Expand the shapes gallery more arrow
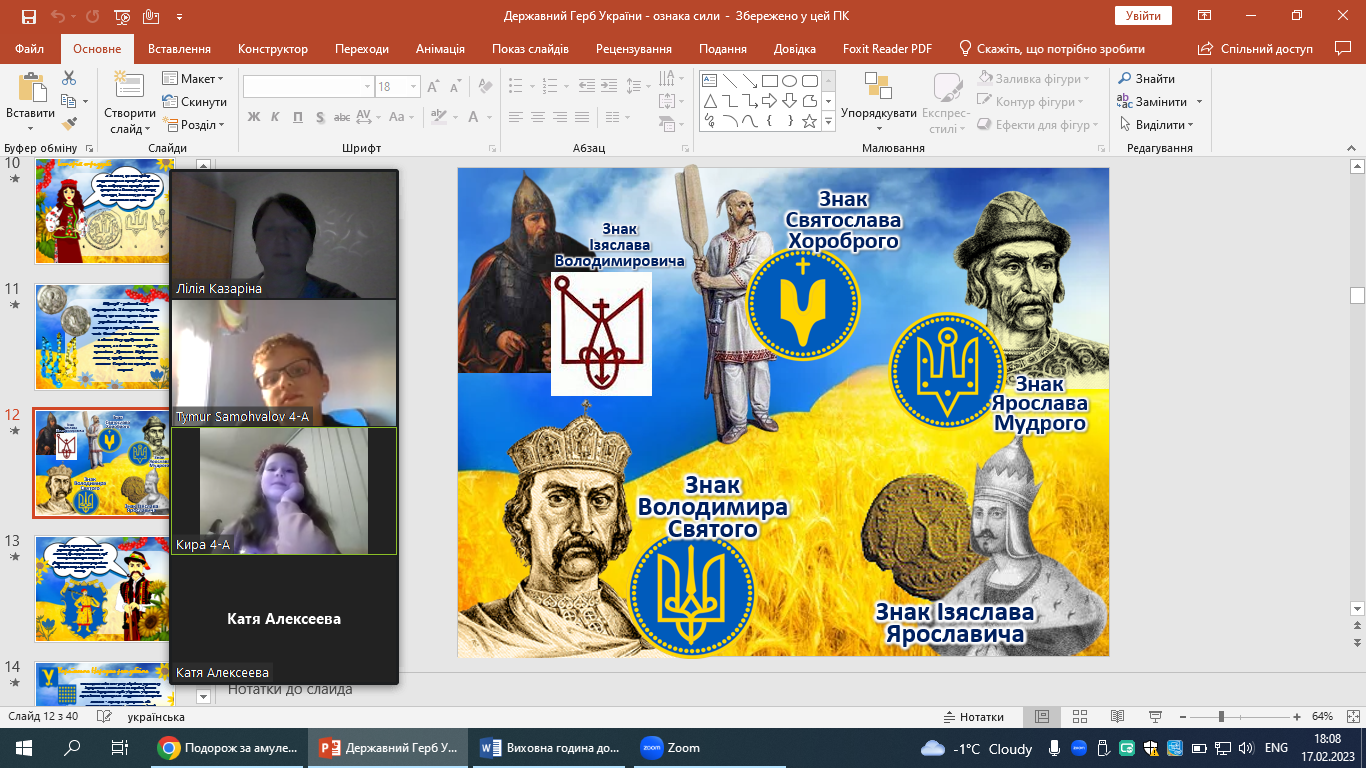The height and width of the screenshot is (768, 1366). tap(828, 122)
